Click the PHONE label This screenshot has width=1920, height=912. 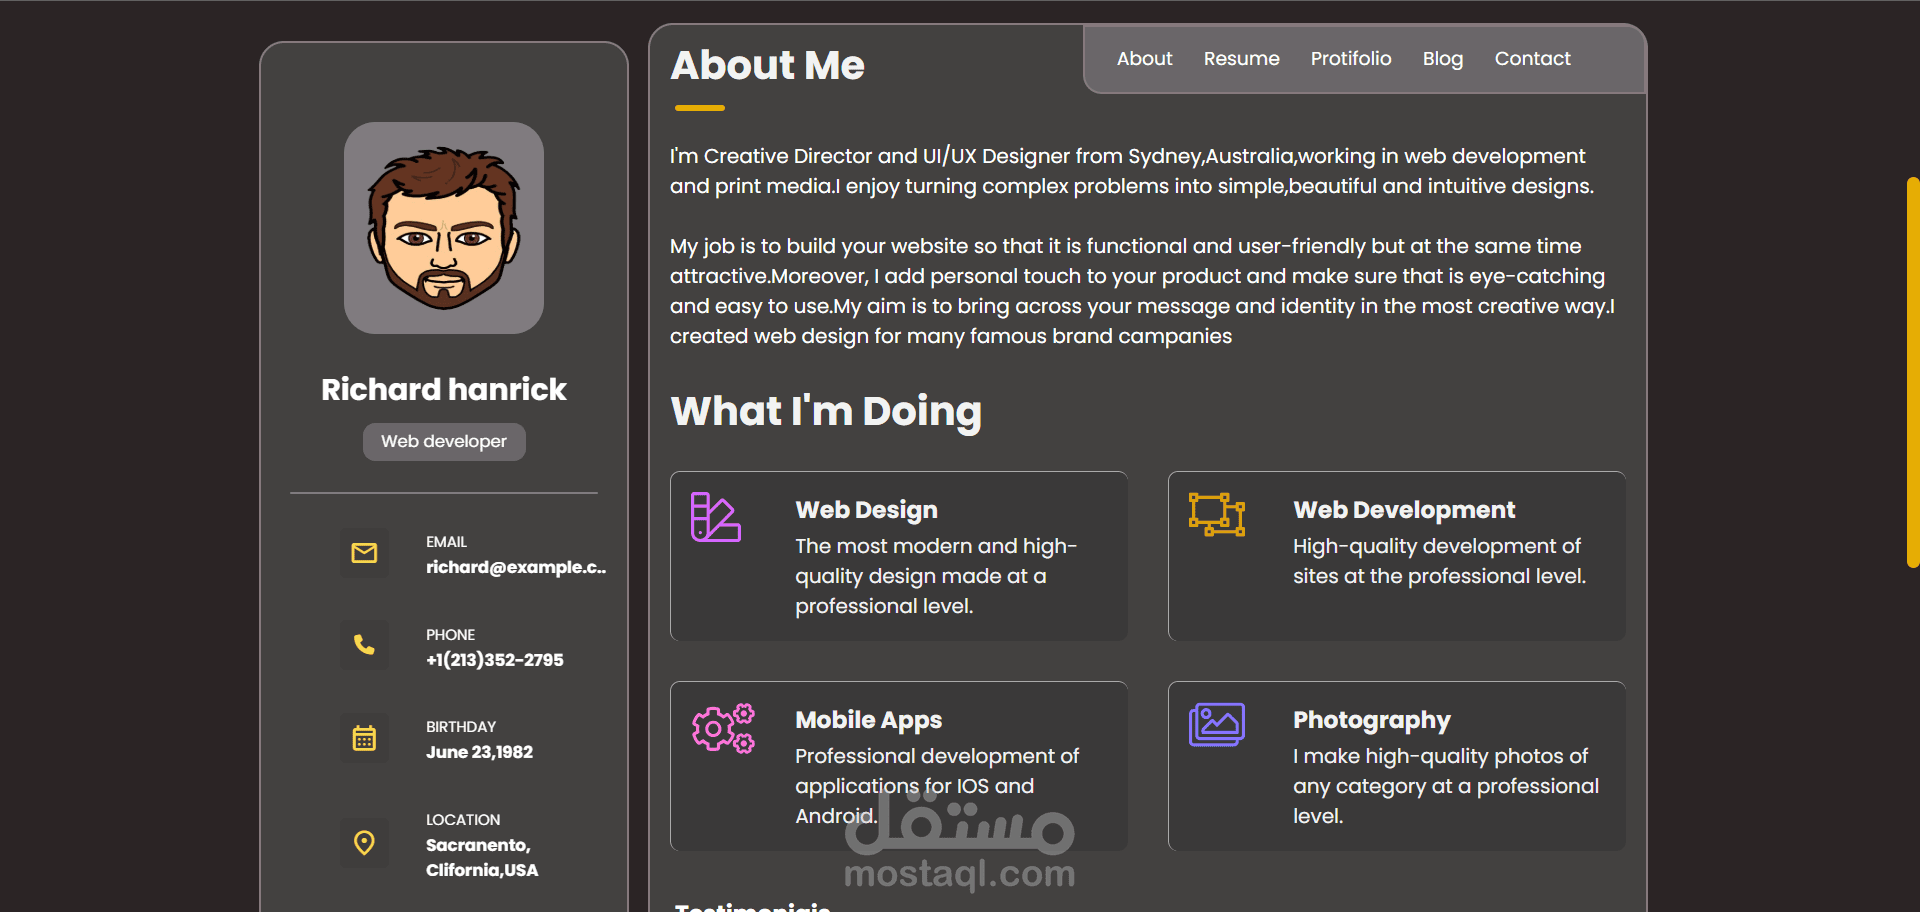(450, 635)
